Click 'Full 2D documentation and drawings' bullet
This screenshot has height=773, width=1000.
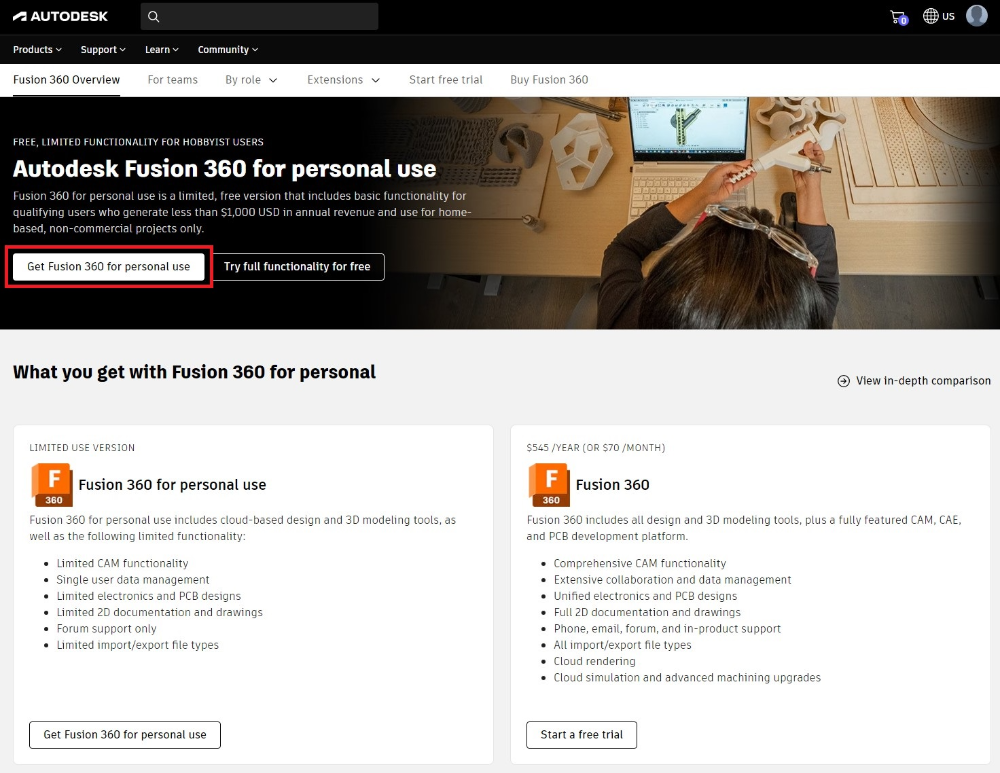[647, 612]
